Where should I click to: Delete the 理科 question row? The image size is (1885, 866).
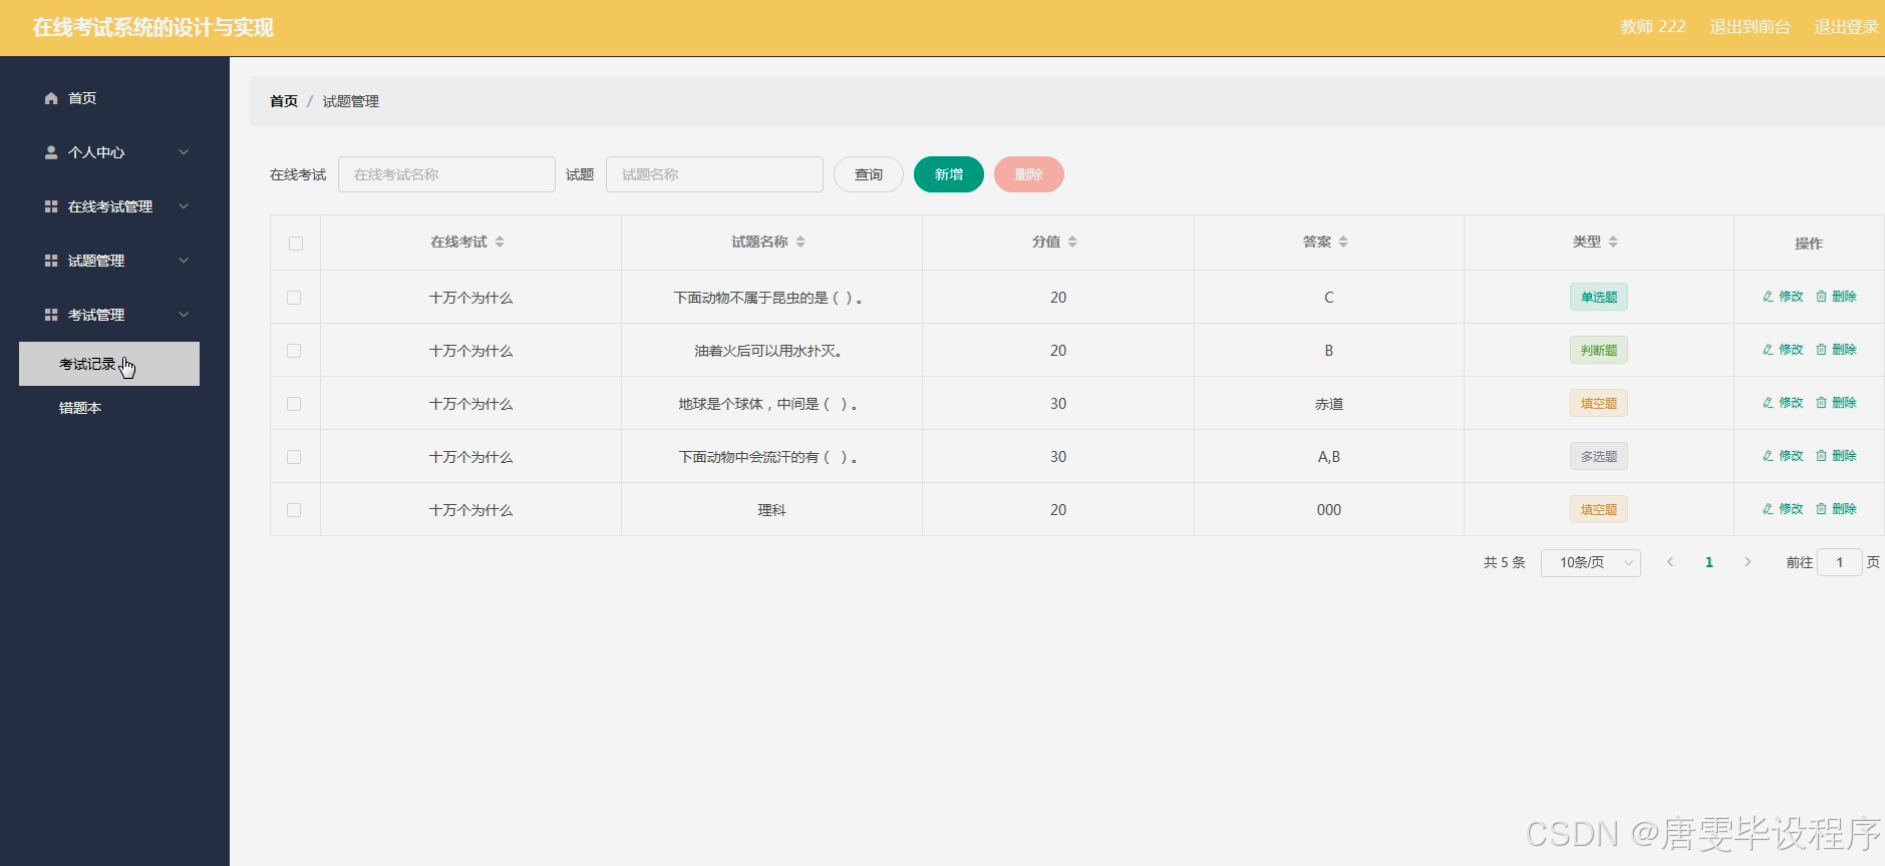click(x=1836, y=508)
